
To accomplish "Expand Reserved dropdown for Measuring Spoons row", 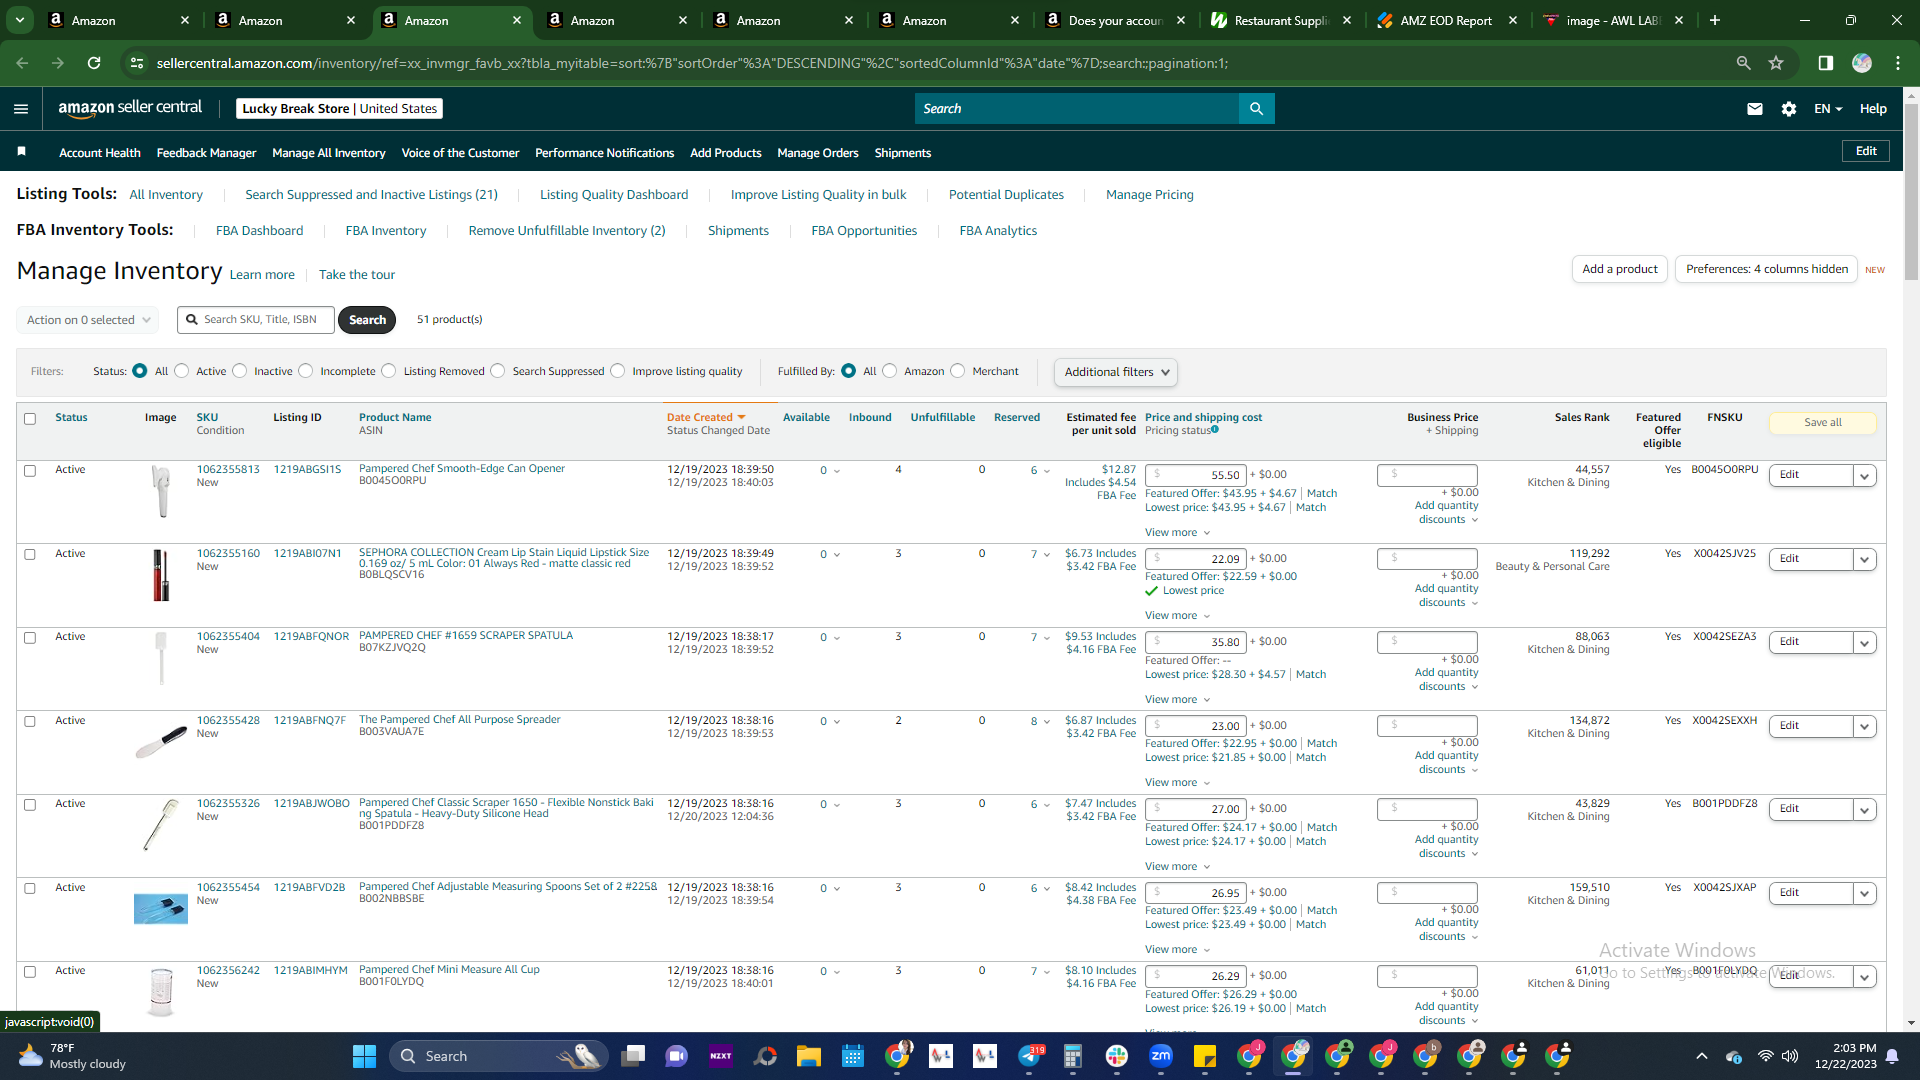I will 1047,889.
